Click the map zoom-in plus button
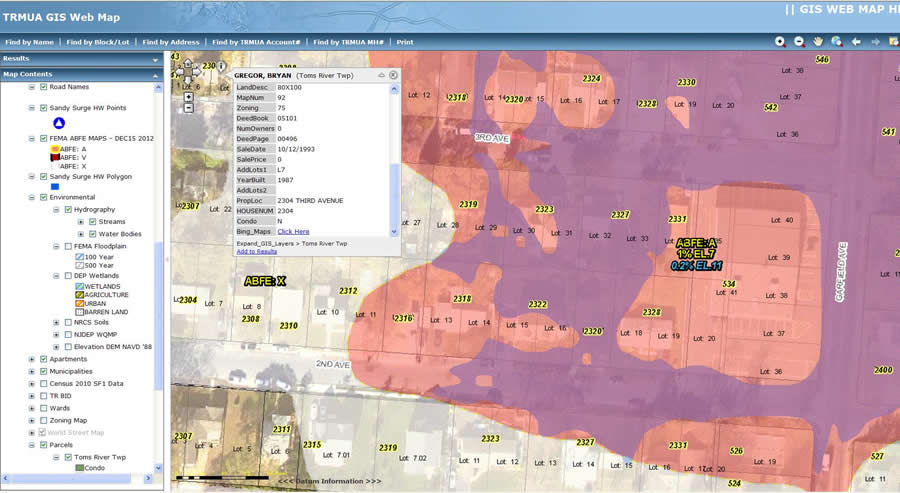The height and width of the screenshot is (493, 900). tap(188, 96)
